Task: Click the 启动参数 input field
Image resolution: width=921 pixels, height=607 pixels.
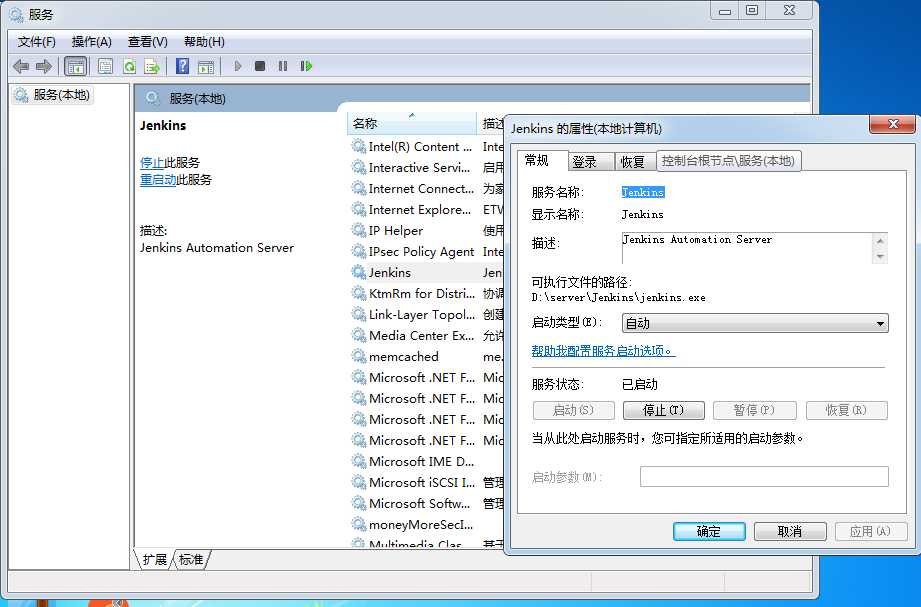Action: coord(764,477)
